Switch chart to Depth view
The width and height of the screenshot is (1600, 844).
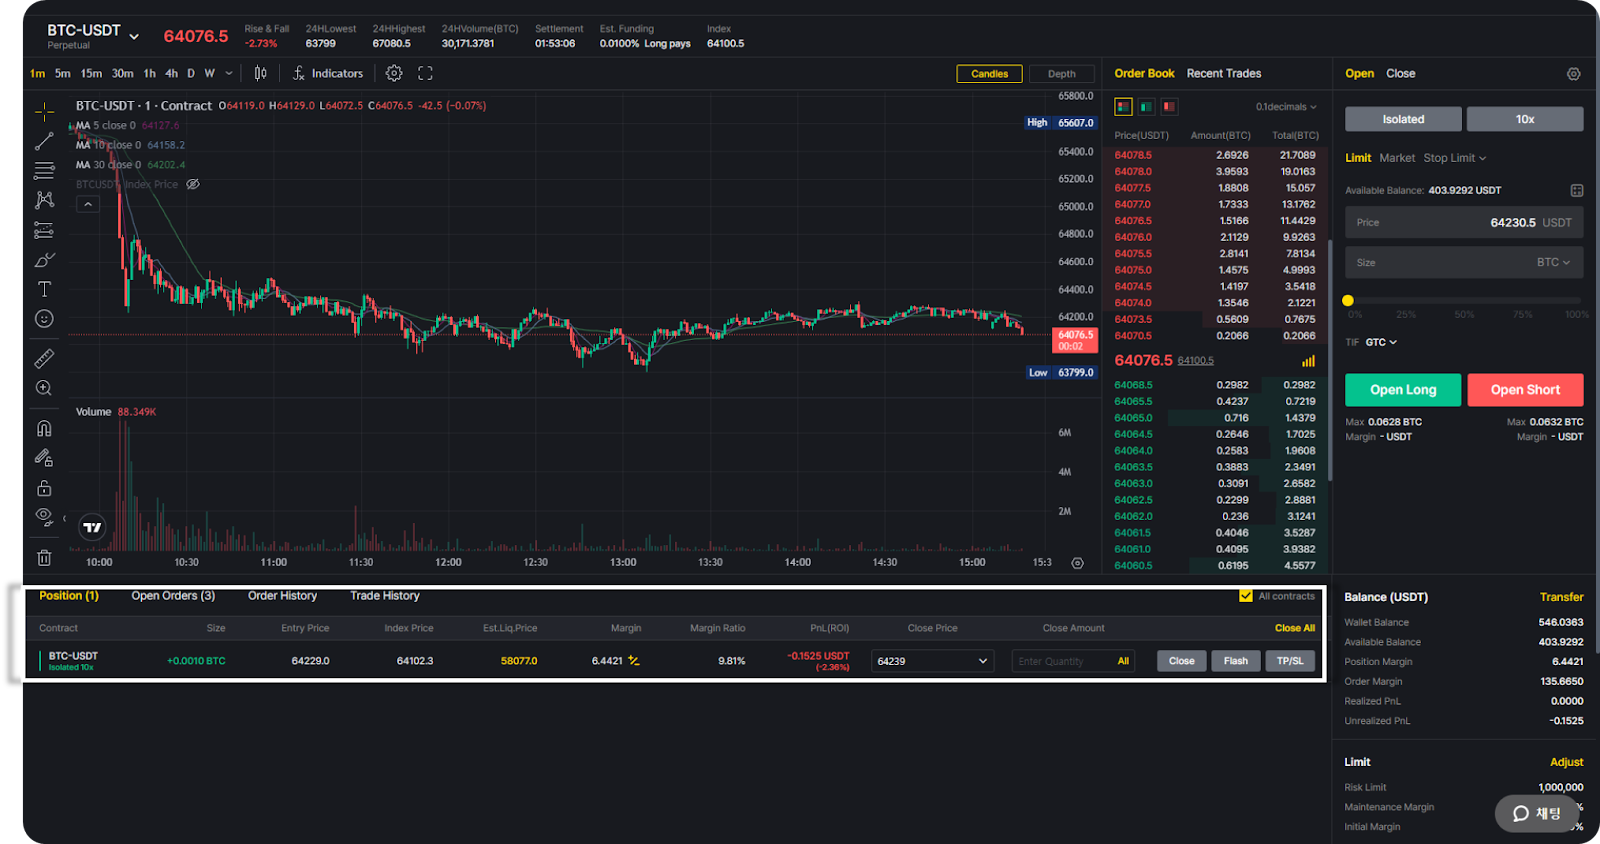[1061, 74]
